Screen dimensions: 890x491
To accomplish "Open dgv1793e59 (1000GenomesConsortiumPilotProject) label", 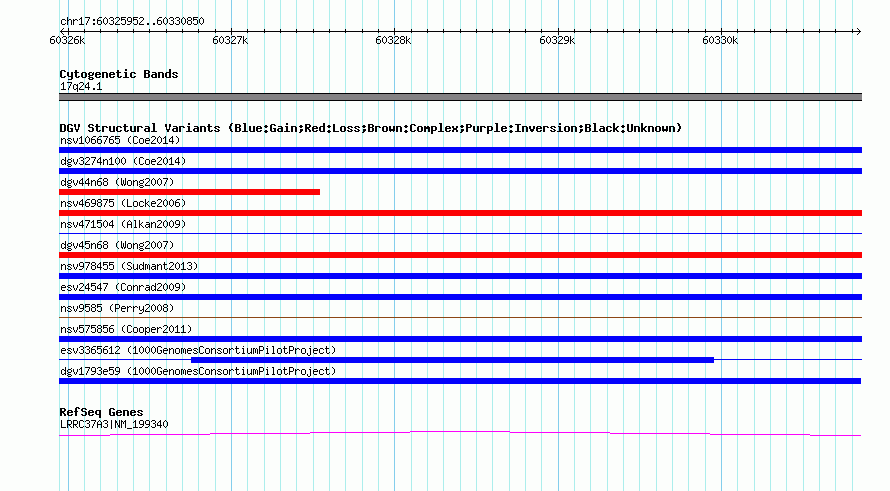I will (198, 371).
